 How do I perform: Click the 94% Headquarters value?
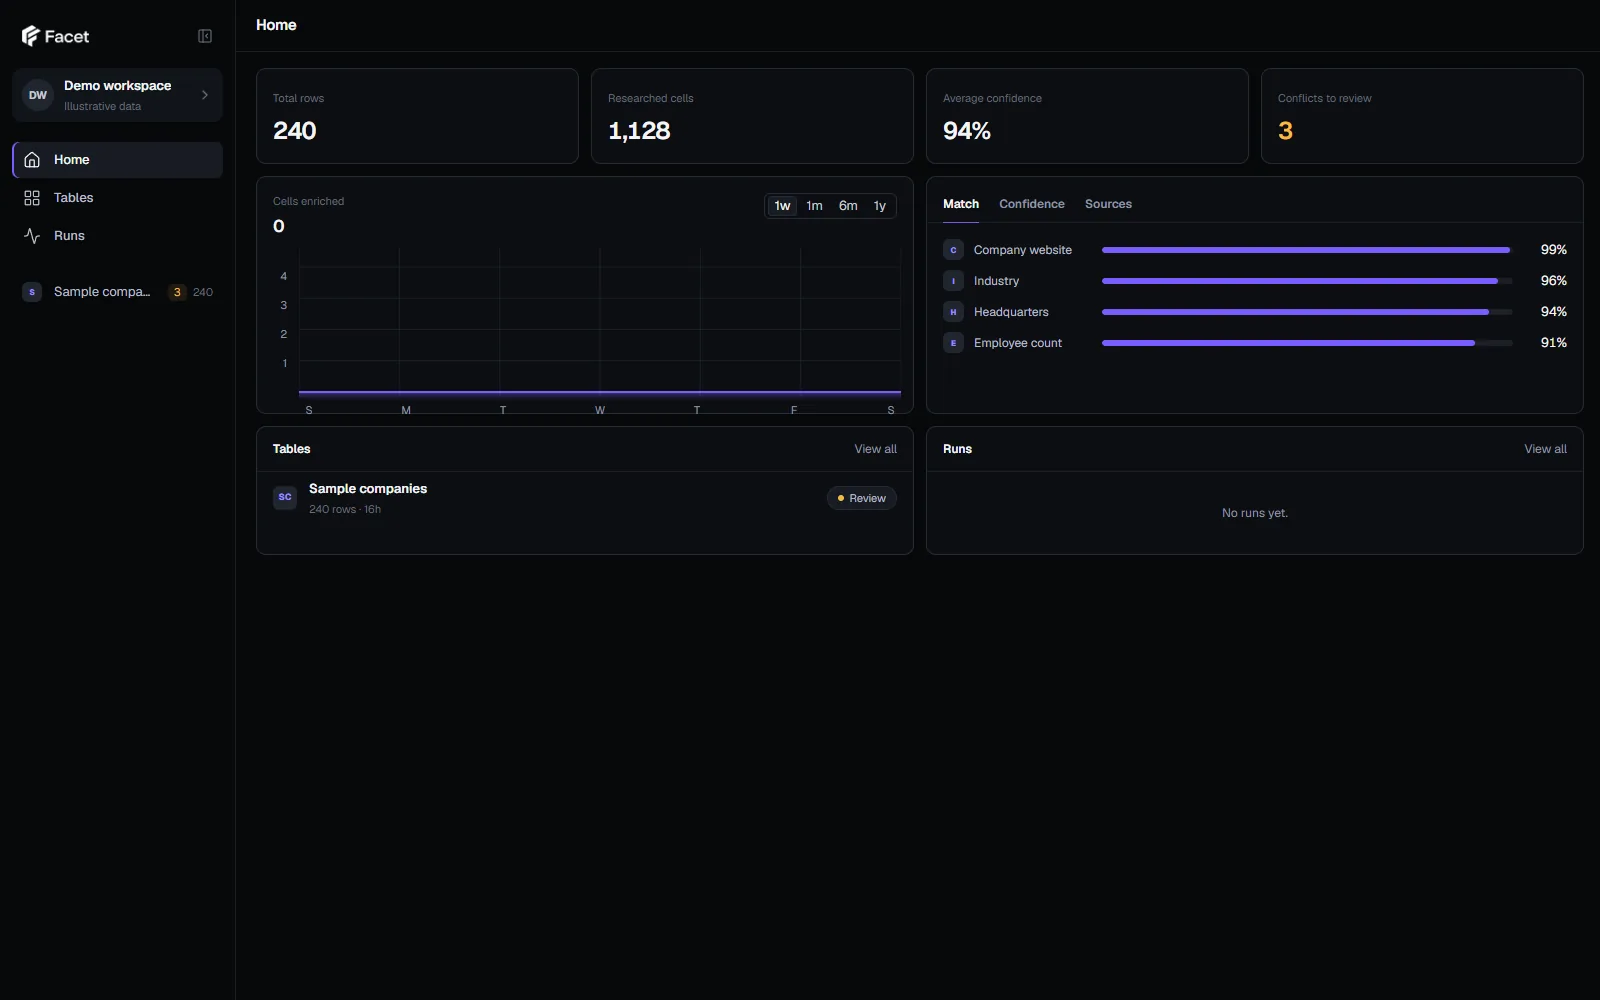point(1553,312)
